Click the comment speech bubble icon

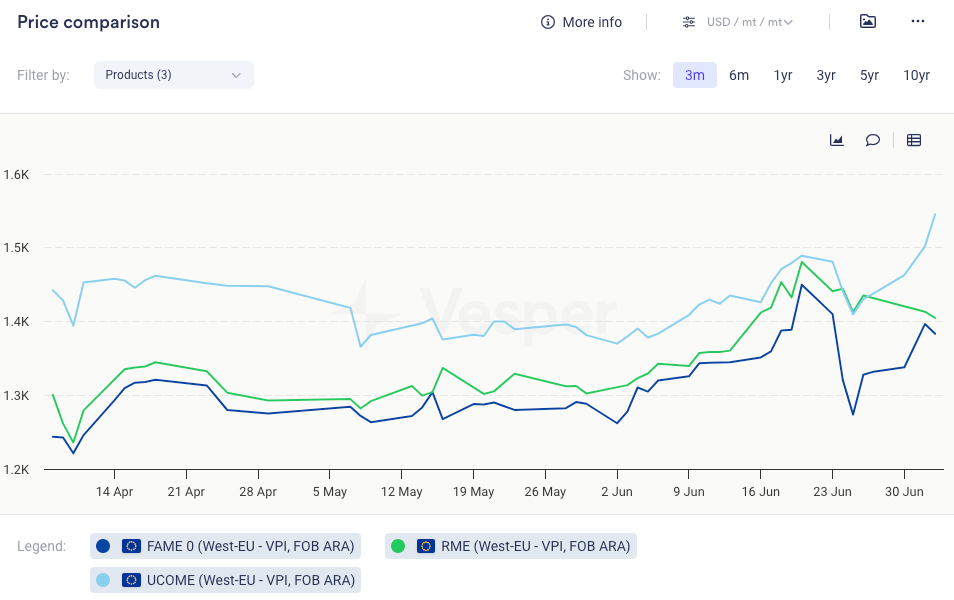(872, 140)
